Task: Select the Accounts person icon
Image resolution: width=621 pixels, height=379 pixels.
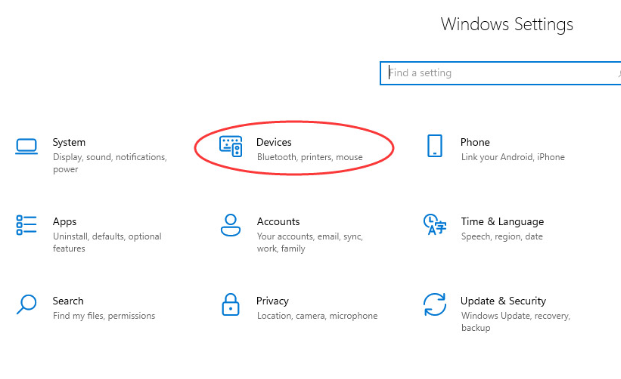Action: click(x=230, y=225)
